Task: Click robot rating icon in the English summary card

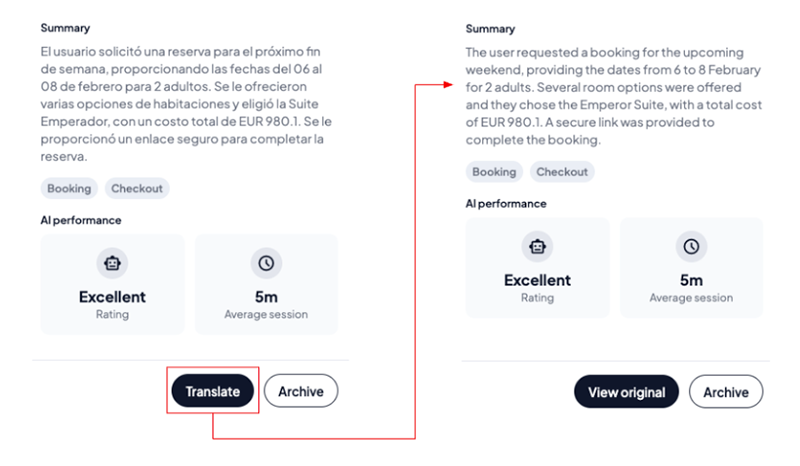Action: [537, 246]
